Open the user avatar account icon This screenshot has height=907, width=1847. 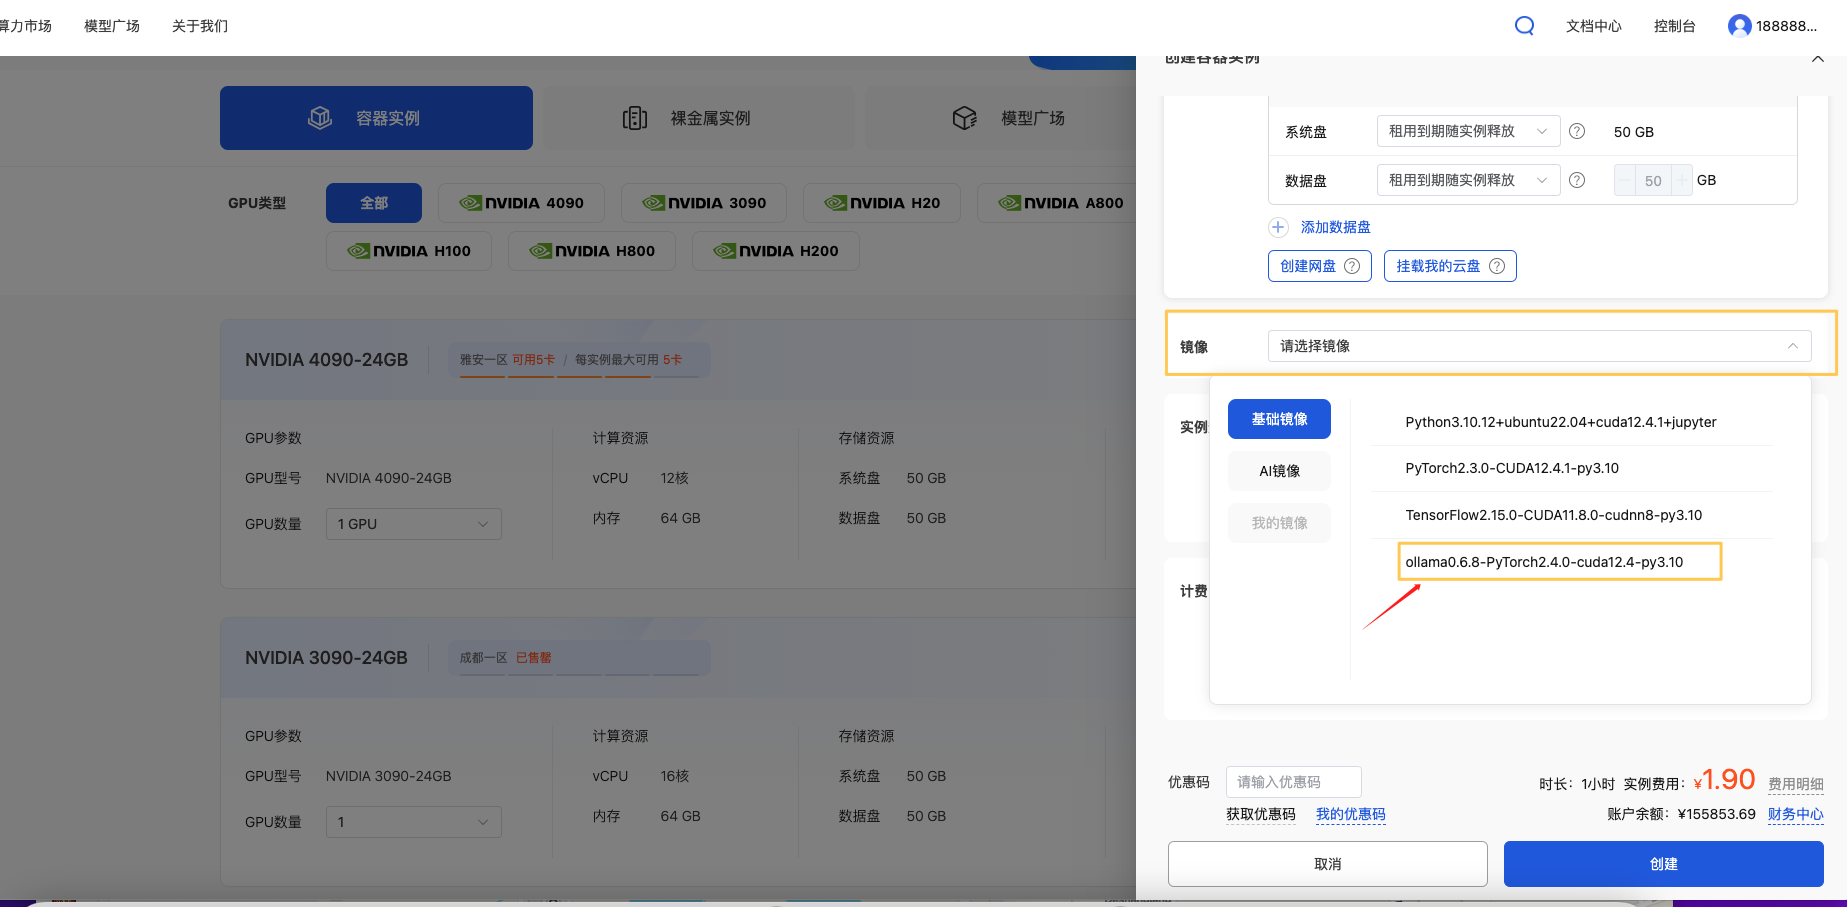tap(1740, 26)
